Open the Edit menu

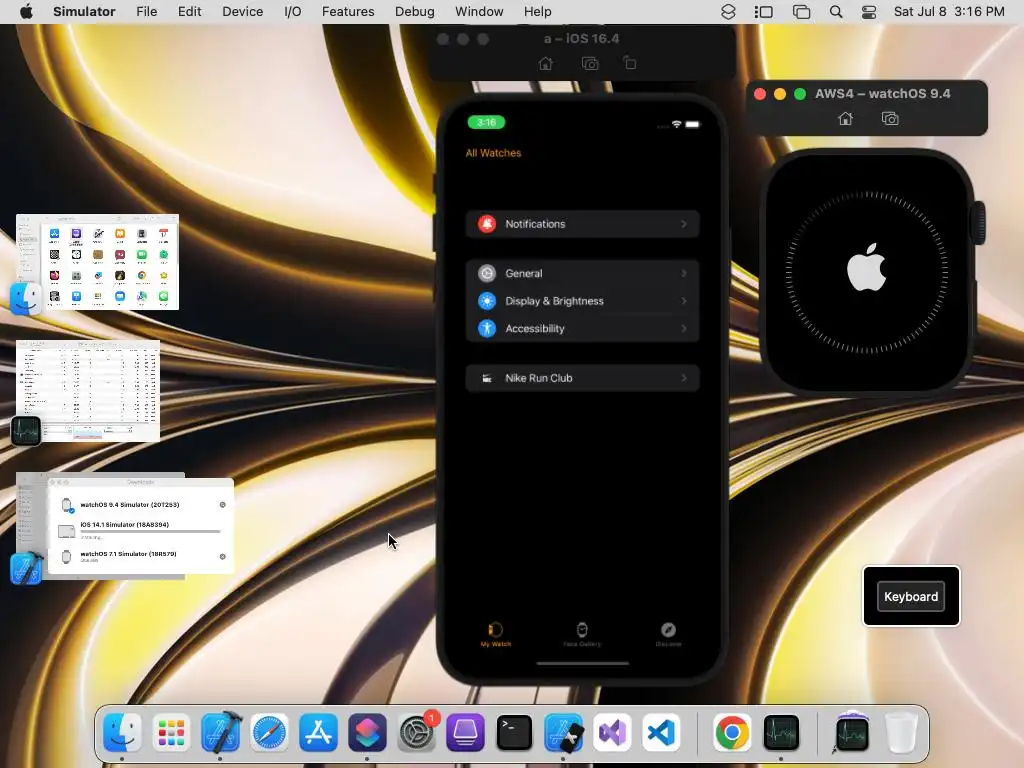[x=189, y=12]
